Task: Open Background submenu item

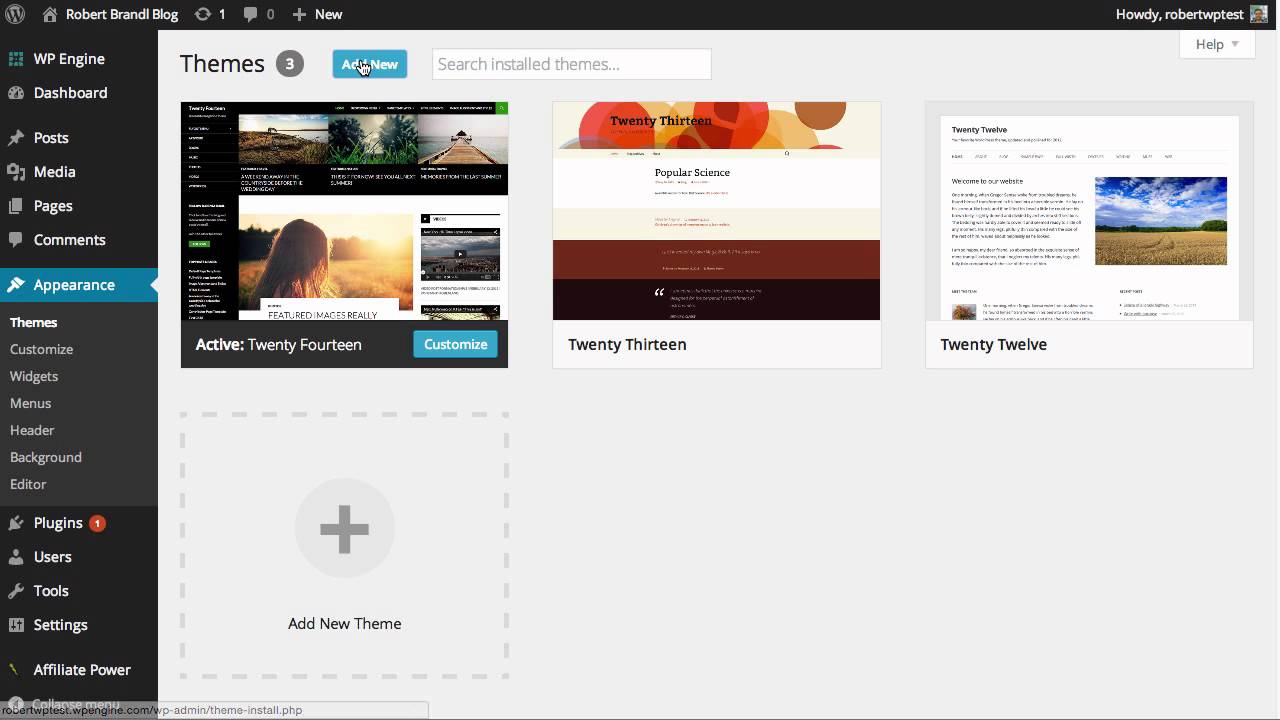Action: pyautogui.click(x=46, y=457)
